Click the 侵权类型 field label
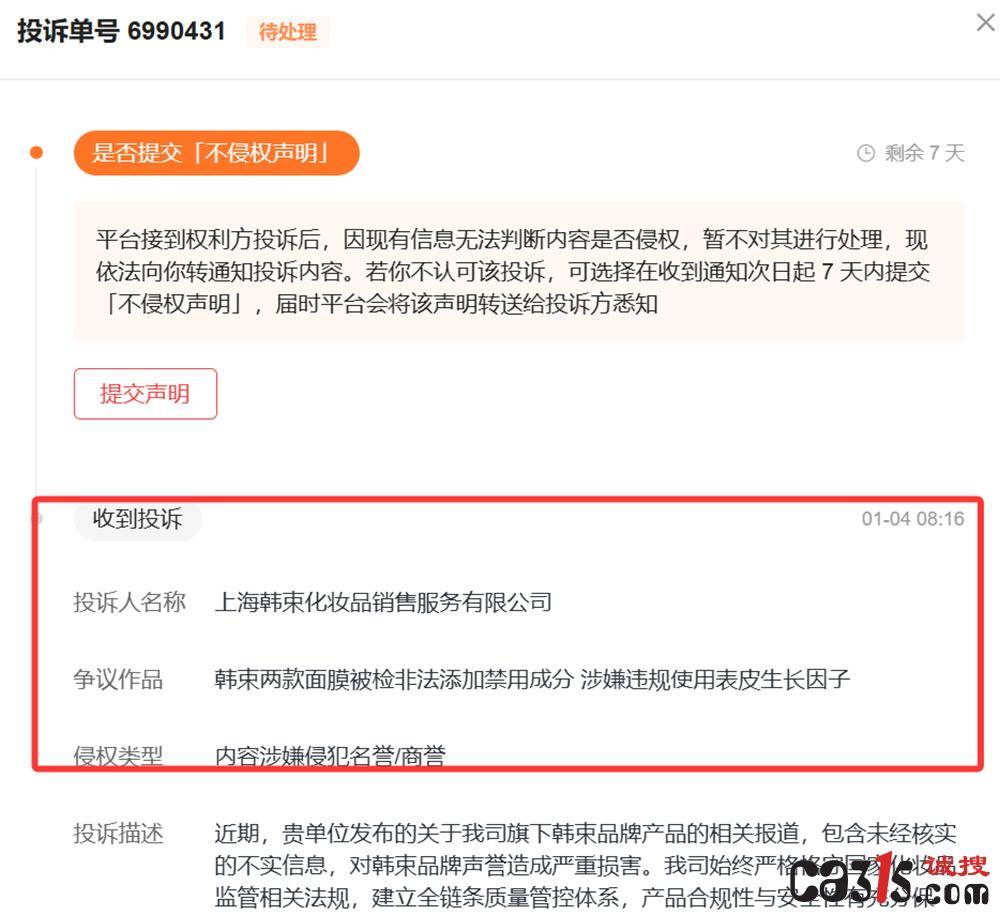Image resolution: width=1000 pixels, height=915 pixels. pos(118,756)
